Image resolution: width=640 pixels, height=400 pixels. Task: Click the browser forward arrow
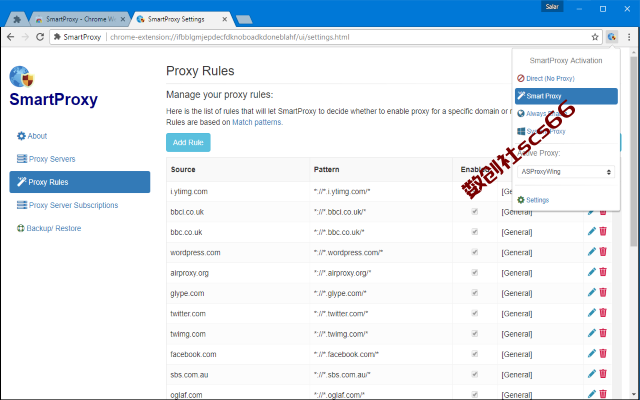[25, 37]
